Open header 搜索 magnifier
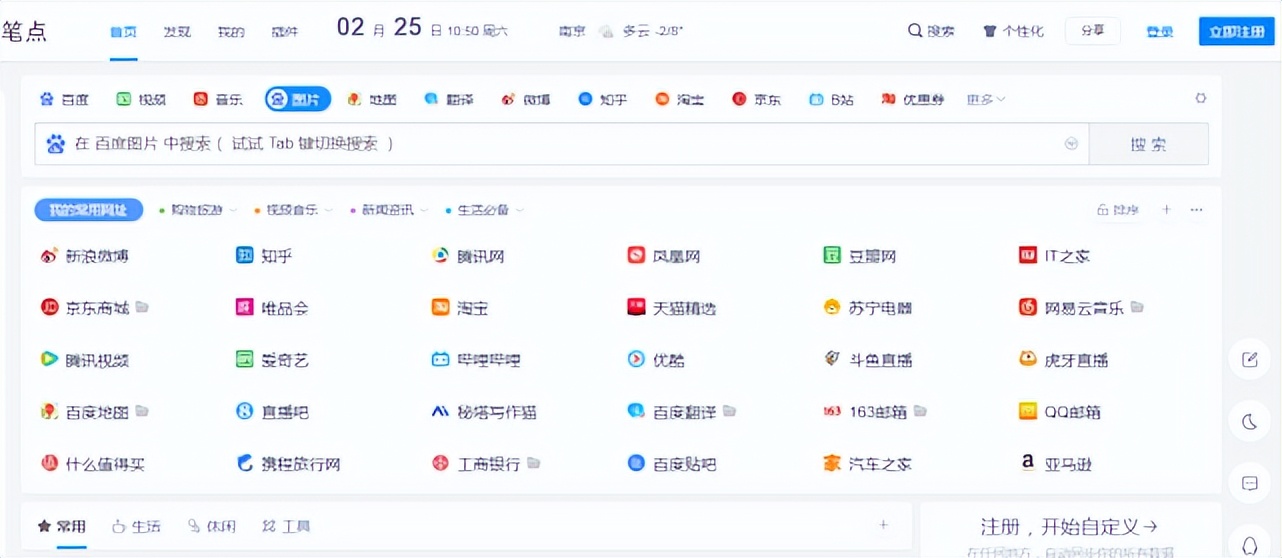Image resolution: width=1282 pixels, height=558 pixels. (931, 31)
